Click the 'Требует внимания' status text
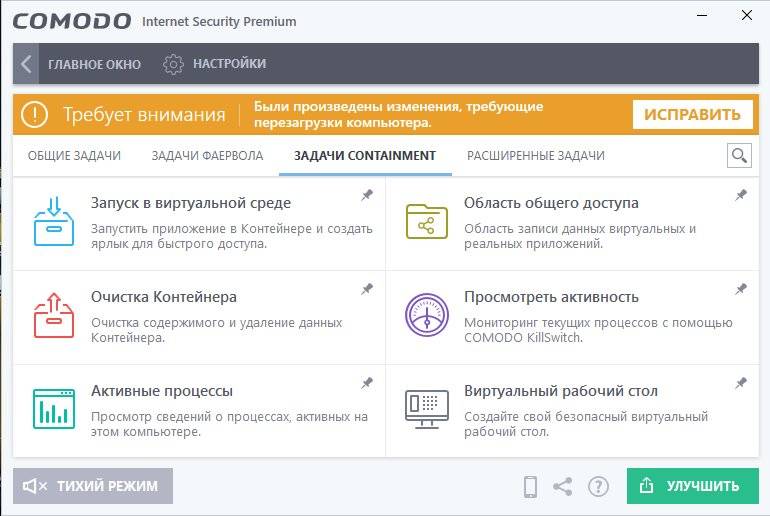 pyautogui.click(x=144, y=114)
